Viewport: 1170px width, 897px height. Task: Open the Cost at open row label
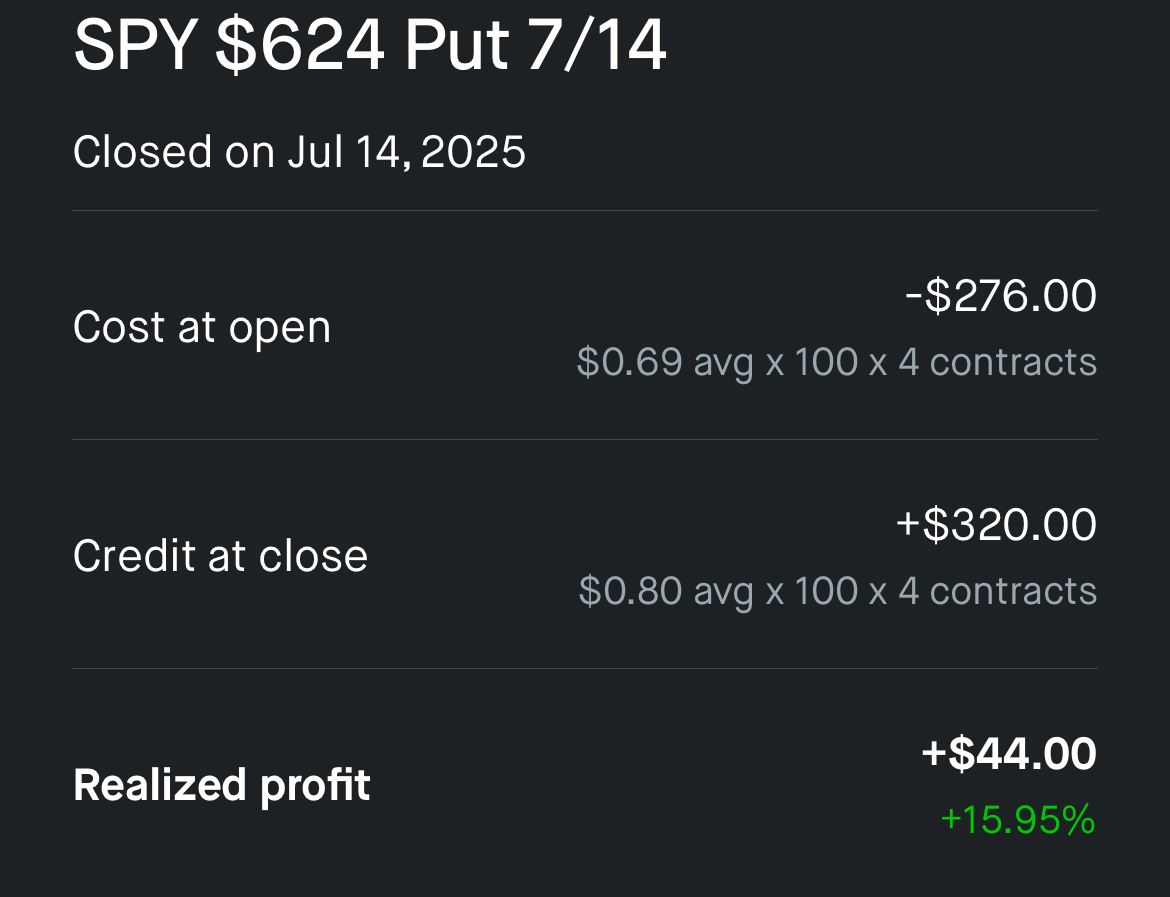pos(201,328)
